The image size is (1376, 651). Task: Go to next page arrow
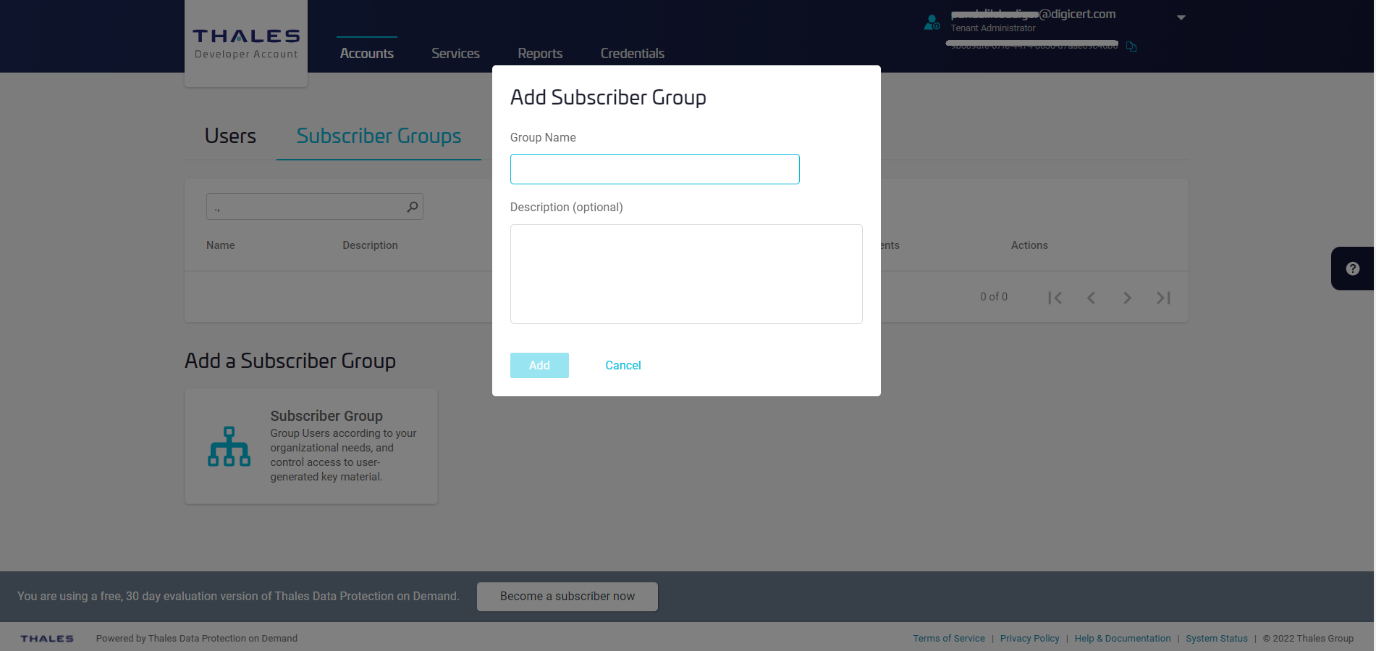tap(1127, 297)
